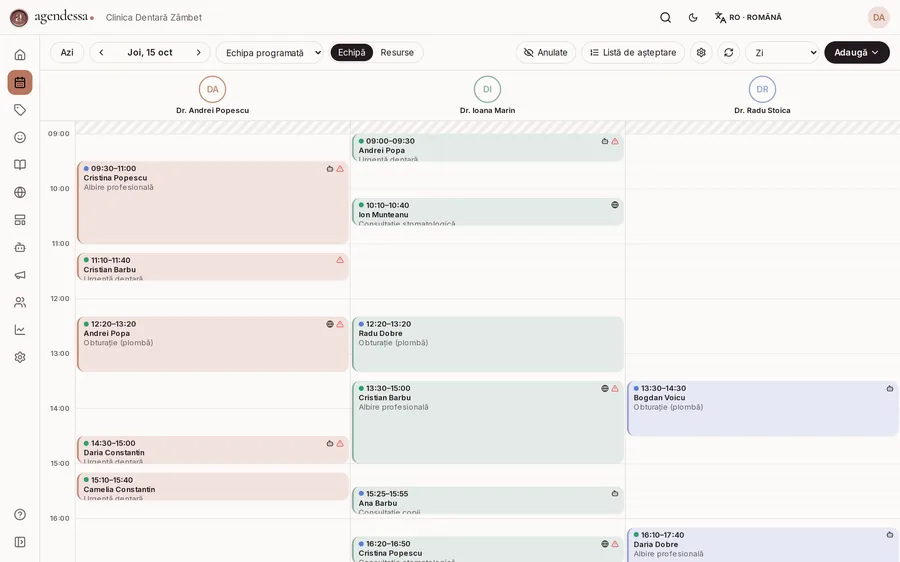Screen dimensions: 900x562
Task: Click the small icon on Daria Dobre appointment
Action: tap(890, 535)
